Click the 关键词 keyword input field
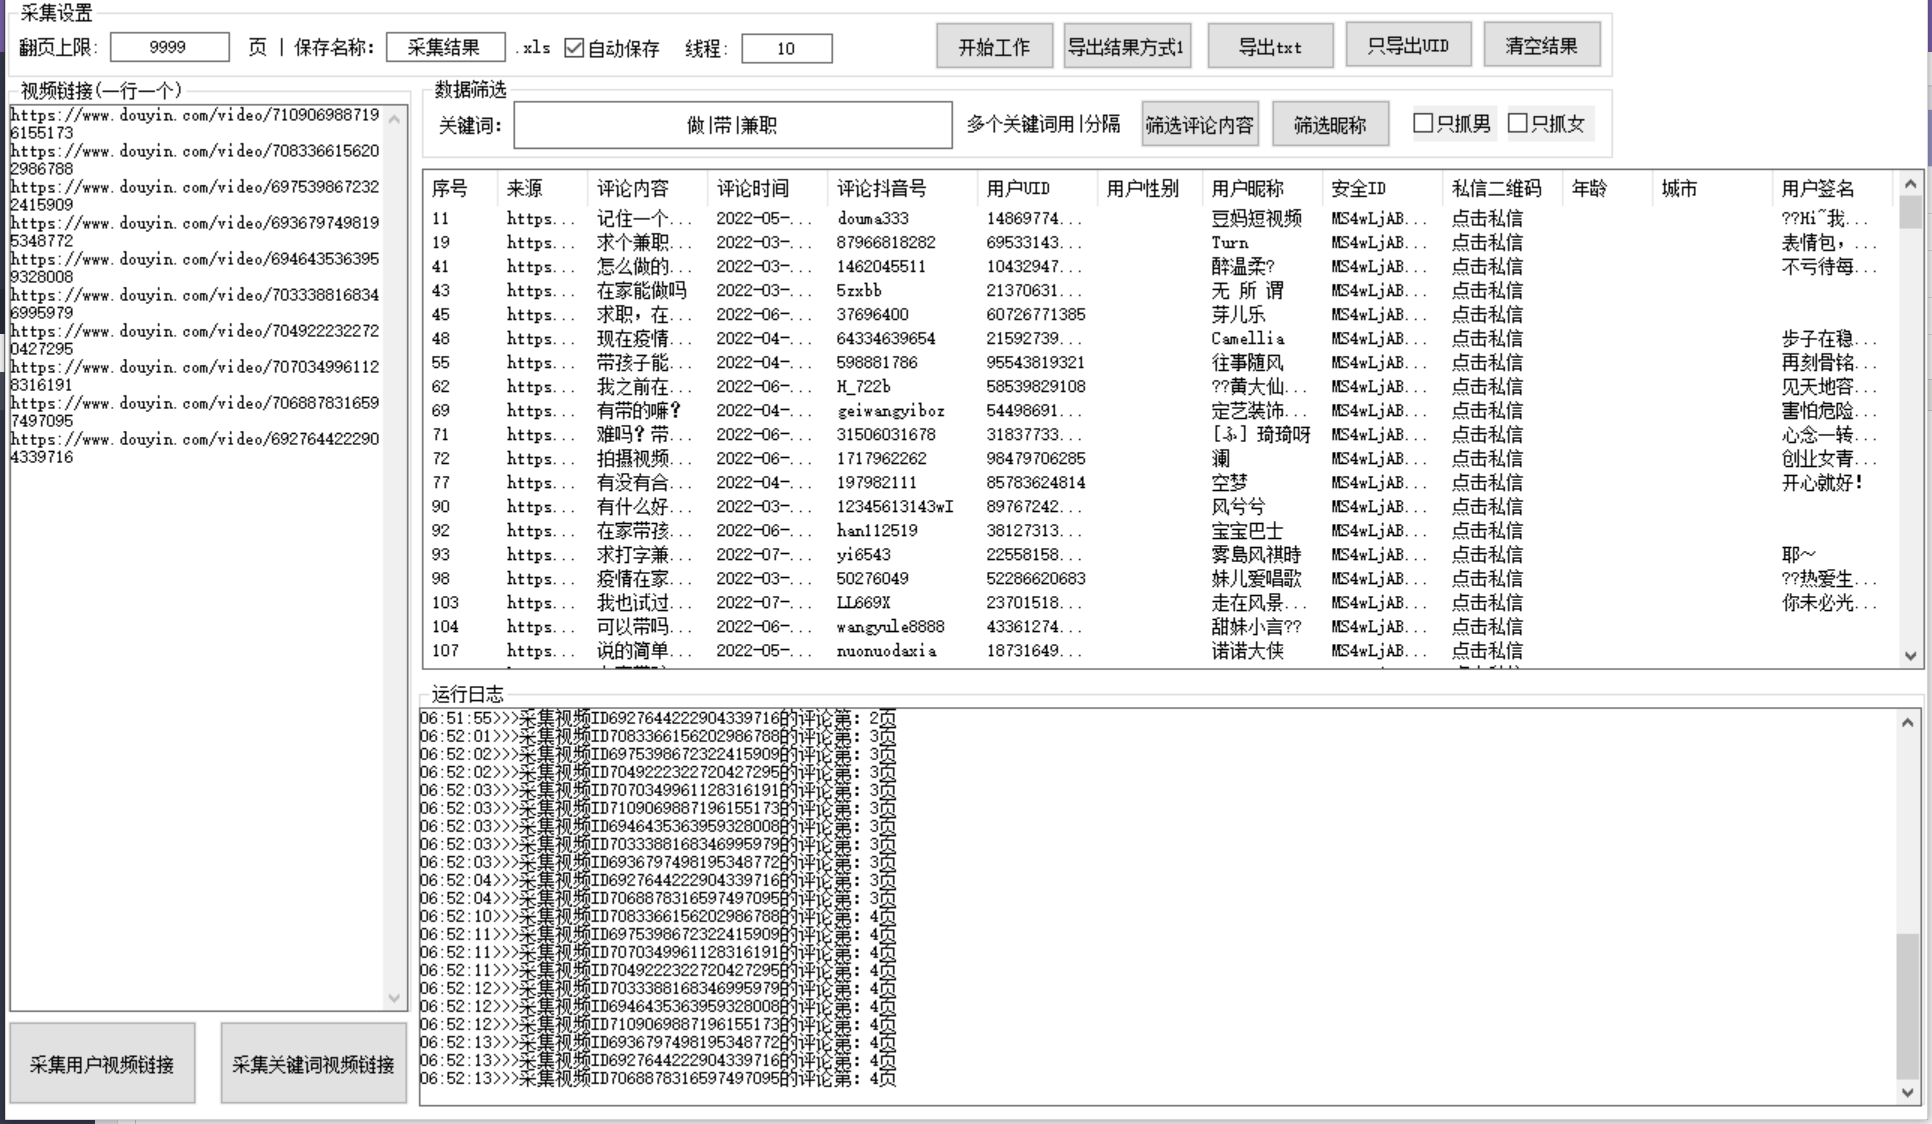 click(x=735, y=124)
